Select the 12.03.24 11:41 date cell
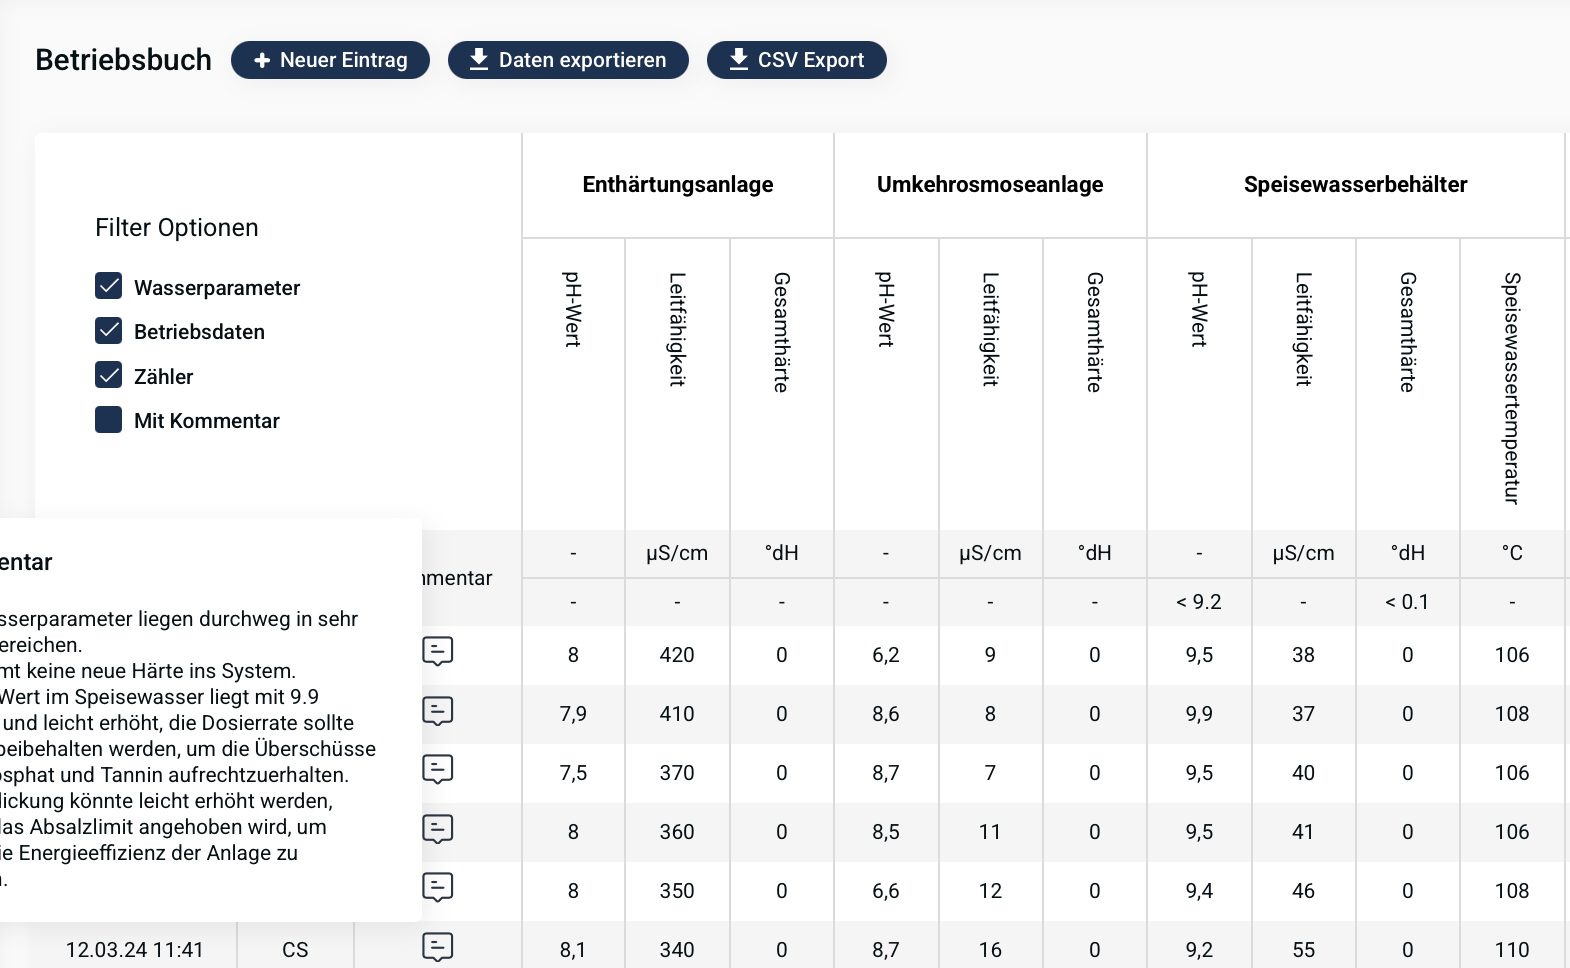Screen dimensions: 1570x968 pyautogui.click(x=135, y=950)
